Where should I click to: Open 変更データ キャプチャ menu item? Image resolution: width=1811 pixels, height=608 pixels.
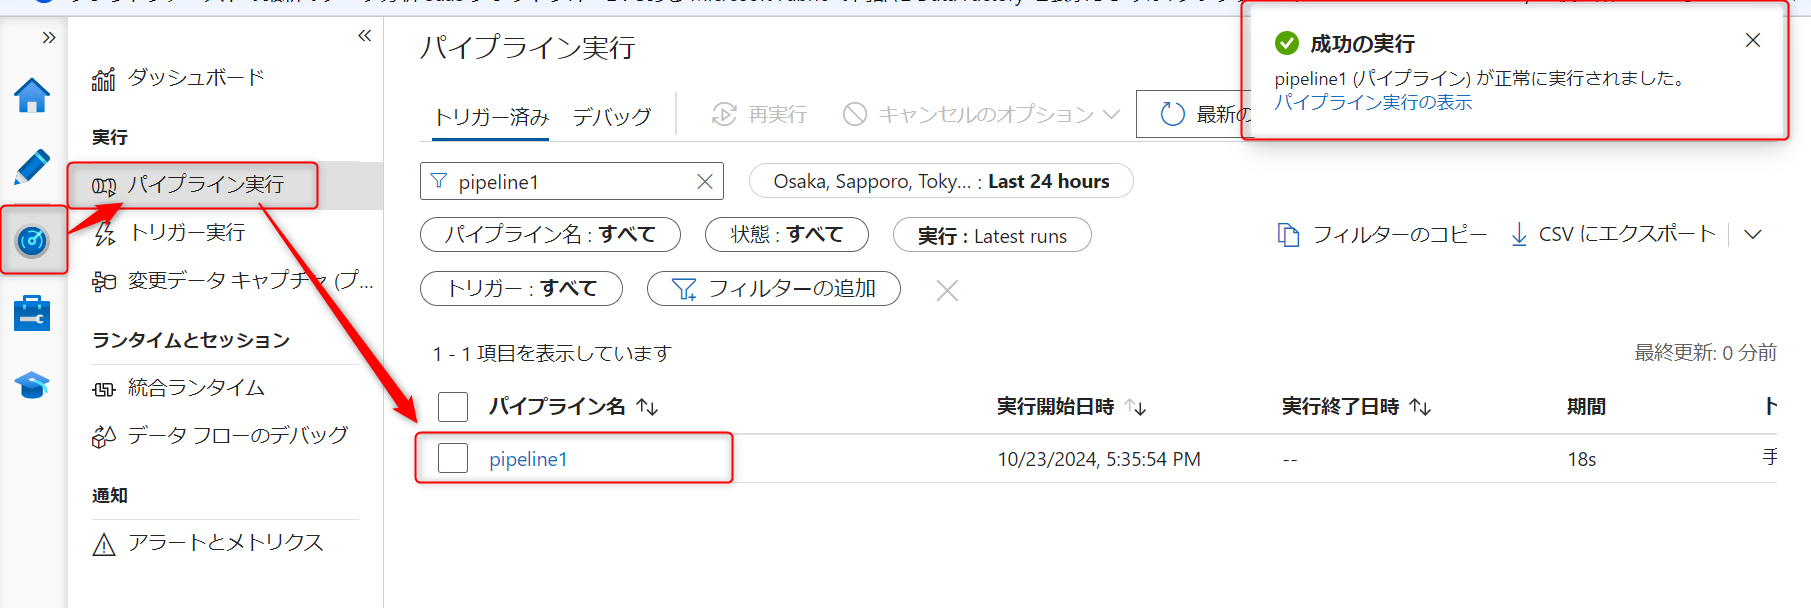click(232, 281)
